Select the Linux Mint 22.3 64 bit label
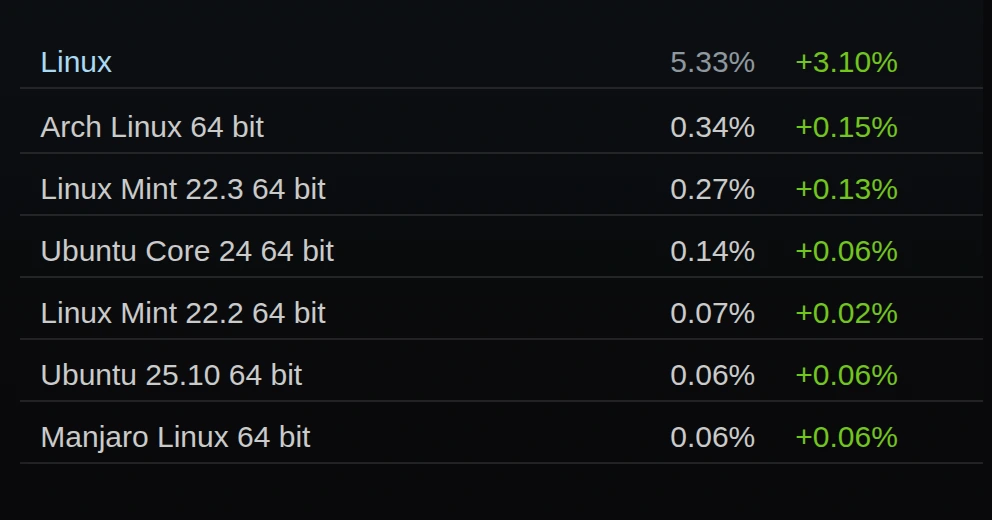 pos(183,189)
